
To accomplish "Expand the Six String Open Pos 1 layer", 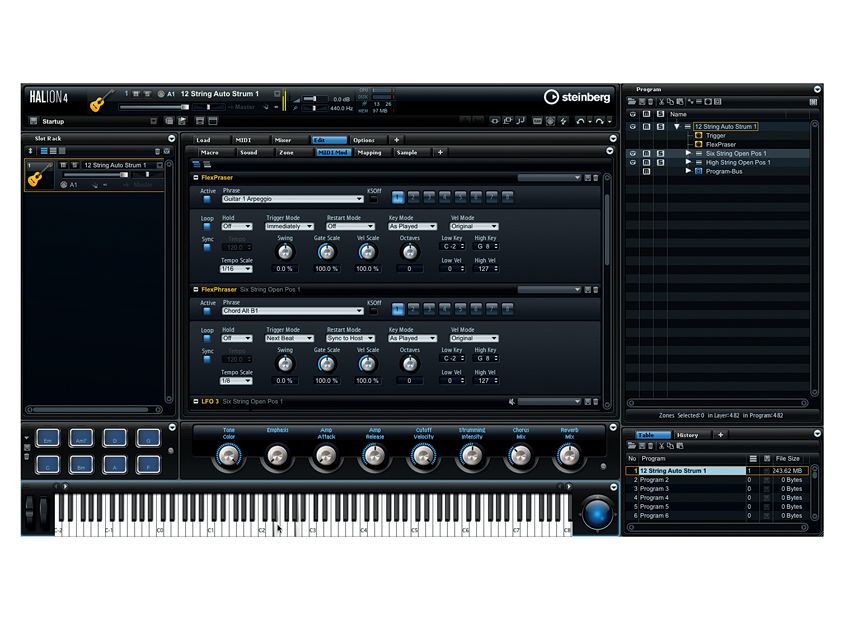I will coord(688,153).
